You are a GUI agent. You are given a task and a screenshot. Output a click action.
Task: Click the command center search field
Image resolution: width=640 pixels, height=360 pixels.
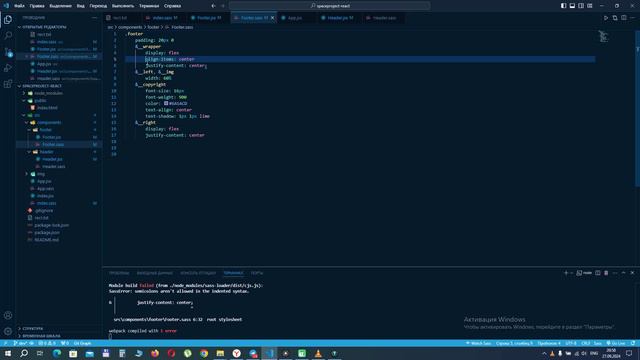[329, 6]
